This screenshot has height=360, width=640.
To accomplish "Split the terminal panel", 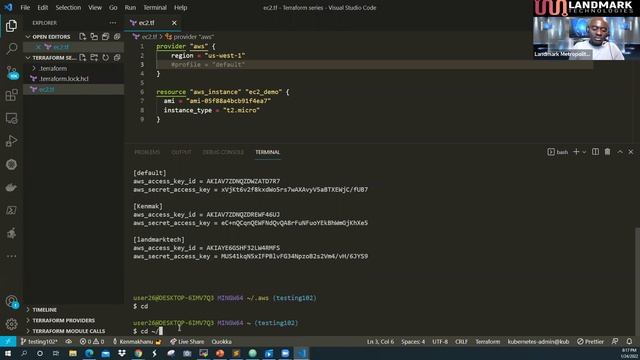I will tap(596, 152).
